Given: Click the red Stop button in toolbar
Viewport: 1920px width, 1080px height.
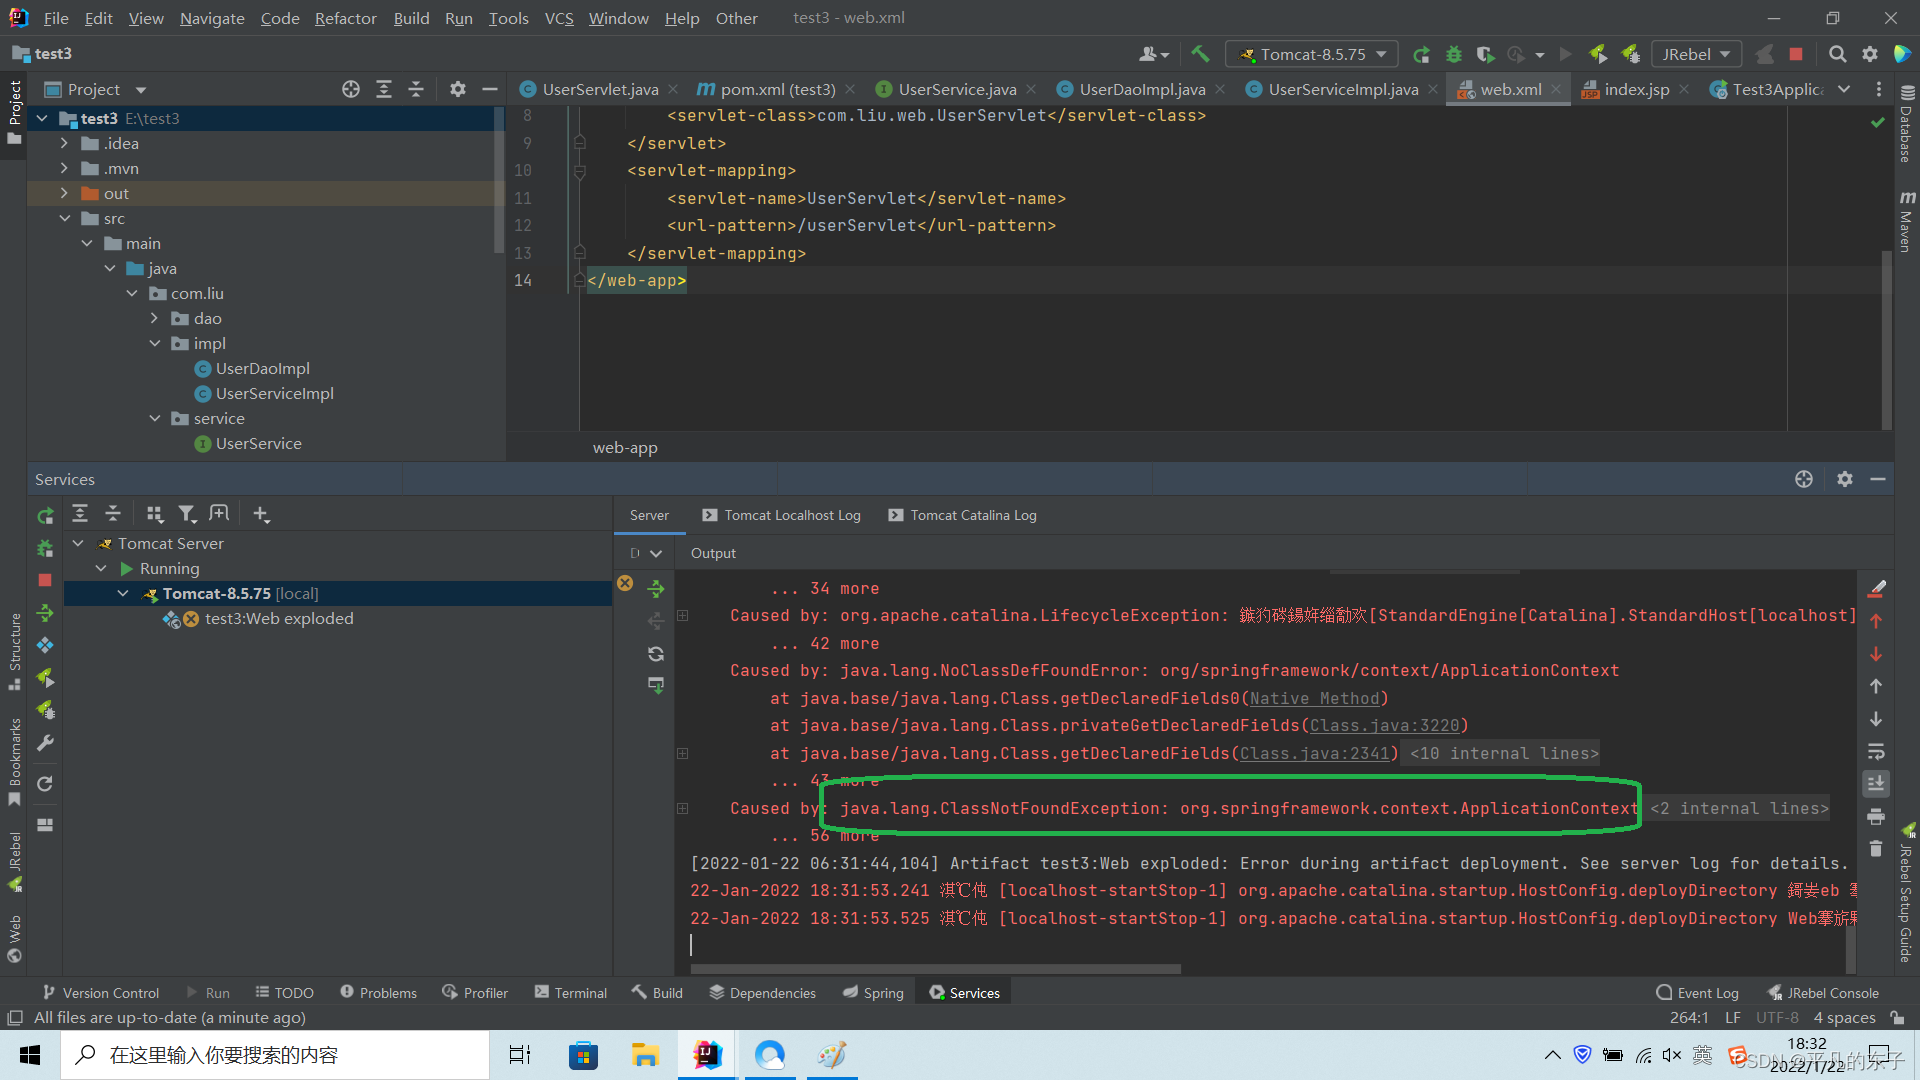Looking at the screenshot, I should click(x=1796, y=54).
